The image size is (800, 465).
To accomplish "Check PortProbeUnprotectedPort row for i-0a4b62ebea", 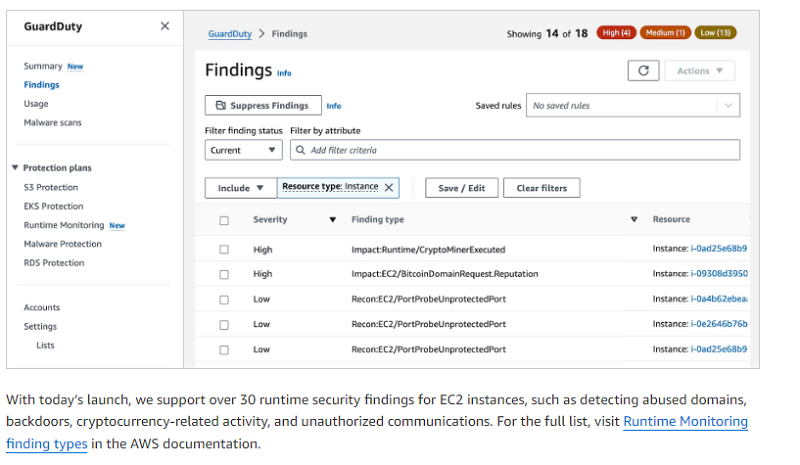I will 224,300.
